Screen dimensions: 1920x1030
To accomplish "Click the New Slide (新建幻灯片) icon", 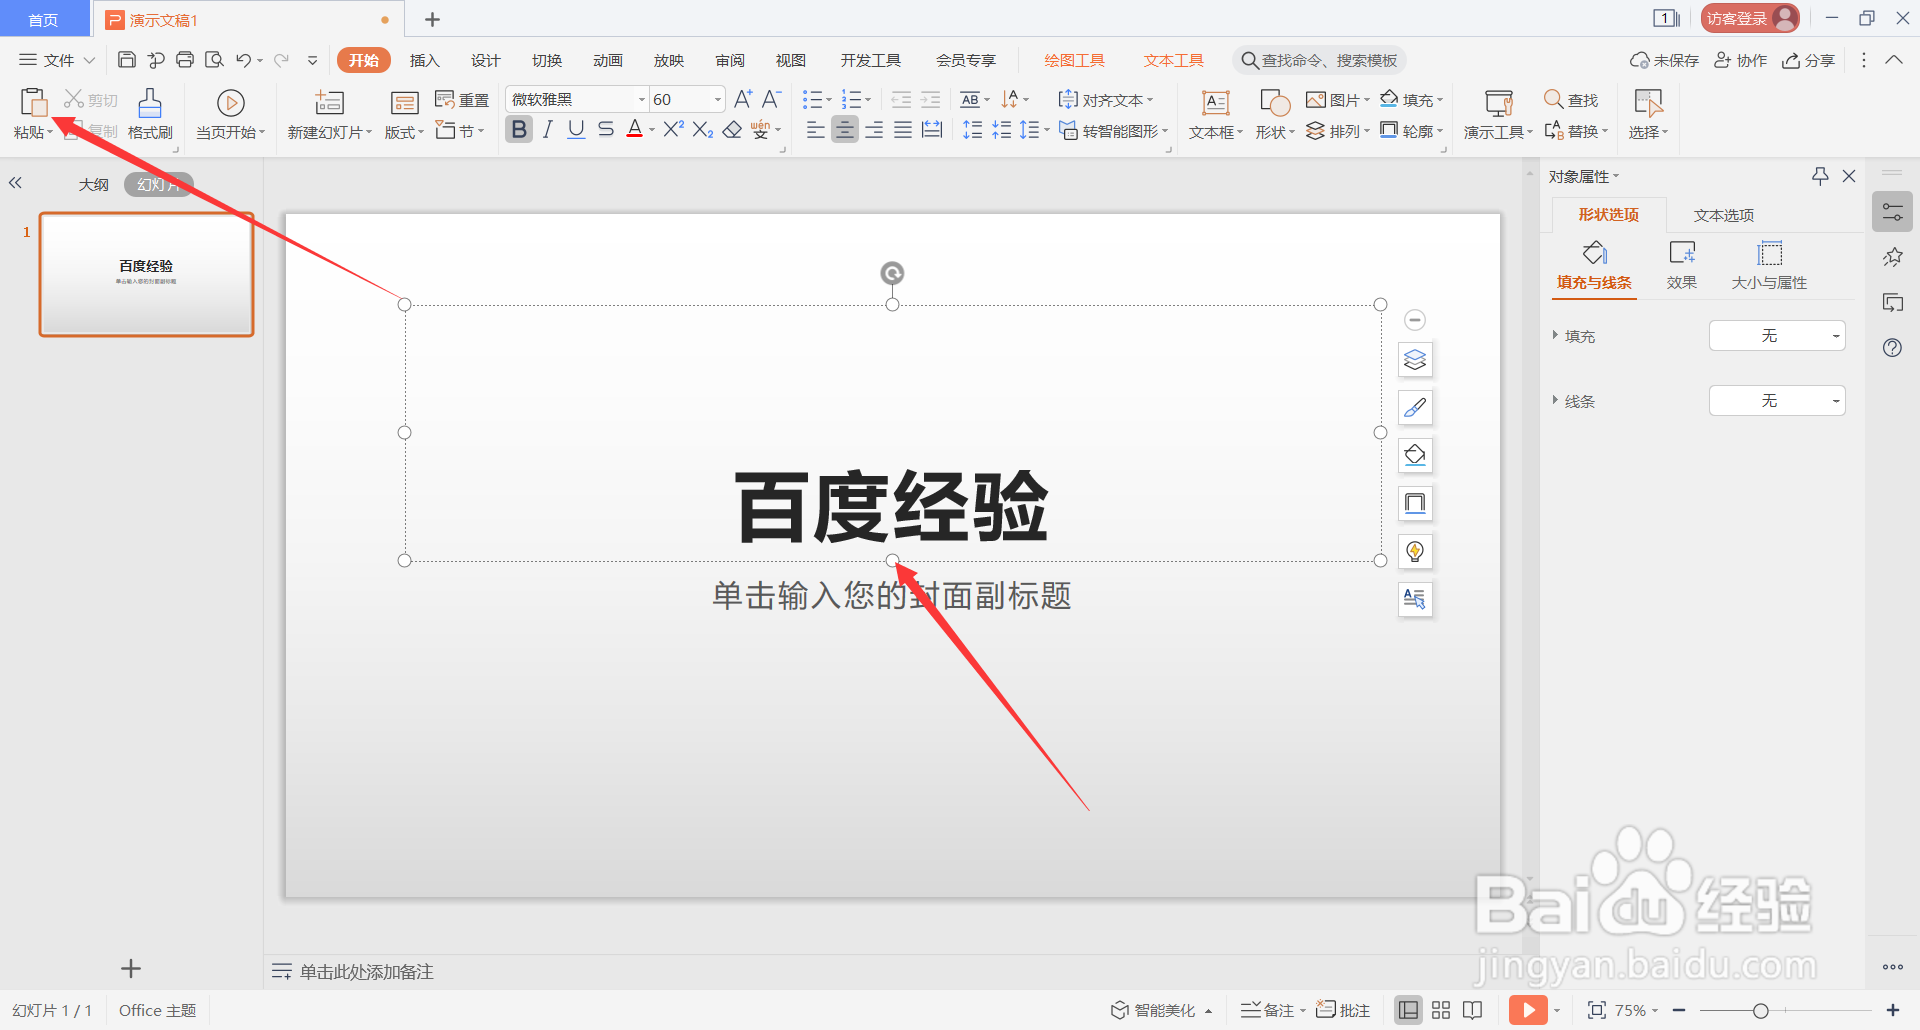I will (x=329, y=102).
